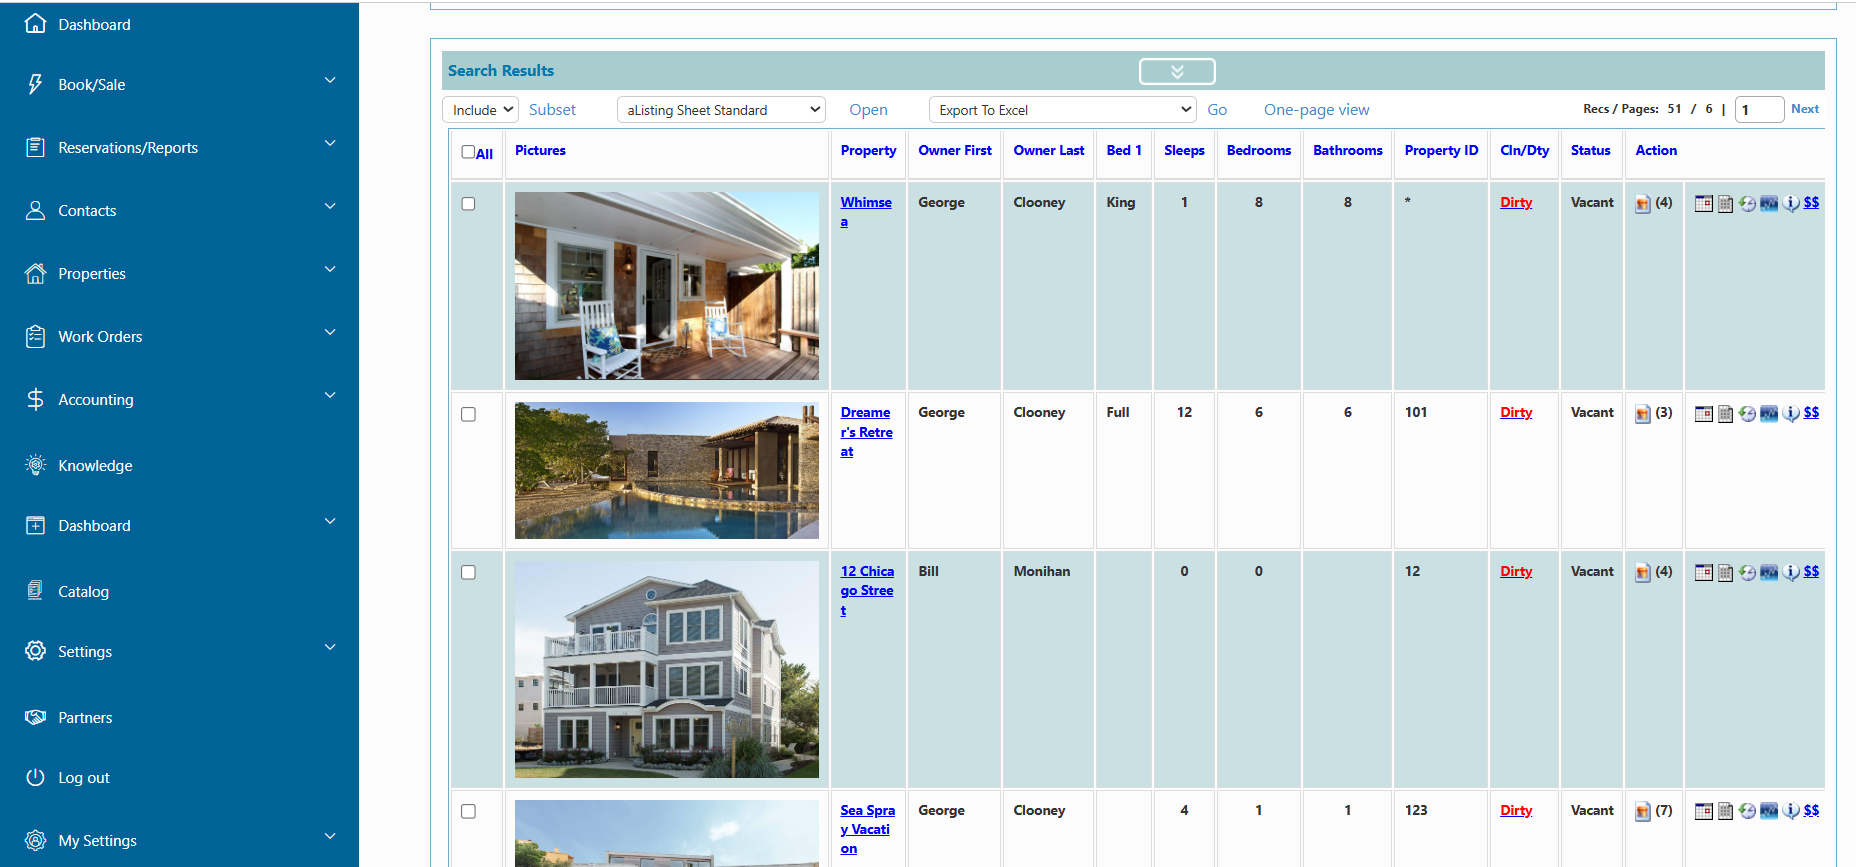Click the grid sheet icon for Dreamer's Retreat
This screenshot has height=867, width=1856.
point(1726,414)
